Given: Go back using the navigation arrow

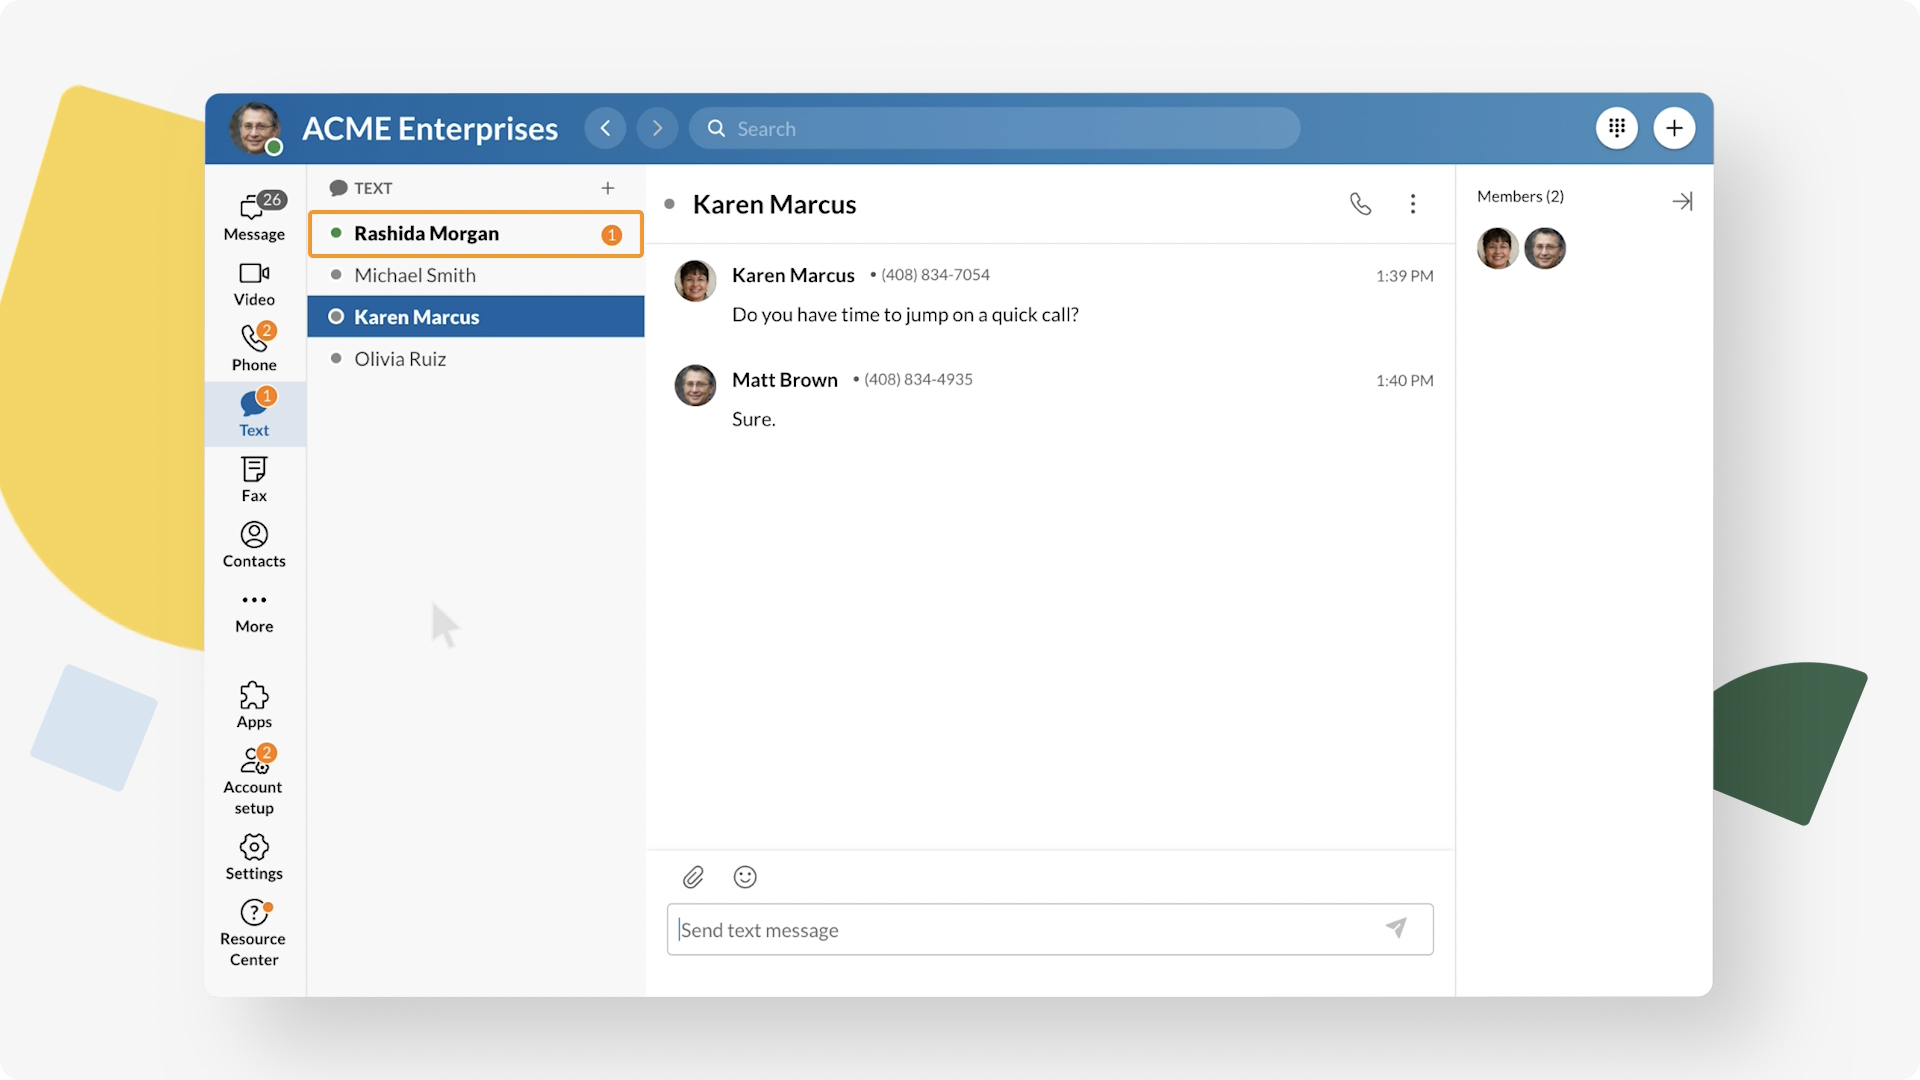Looking at the screenshot, I should coord(605,128).
